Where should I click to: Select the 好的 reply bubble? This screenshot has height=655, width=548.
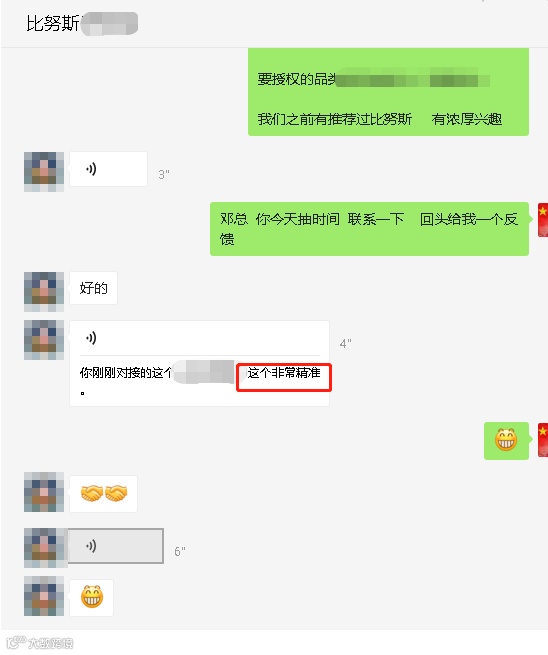tap(94, 288)
